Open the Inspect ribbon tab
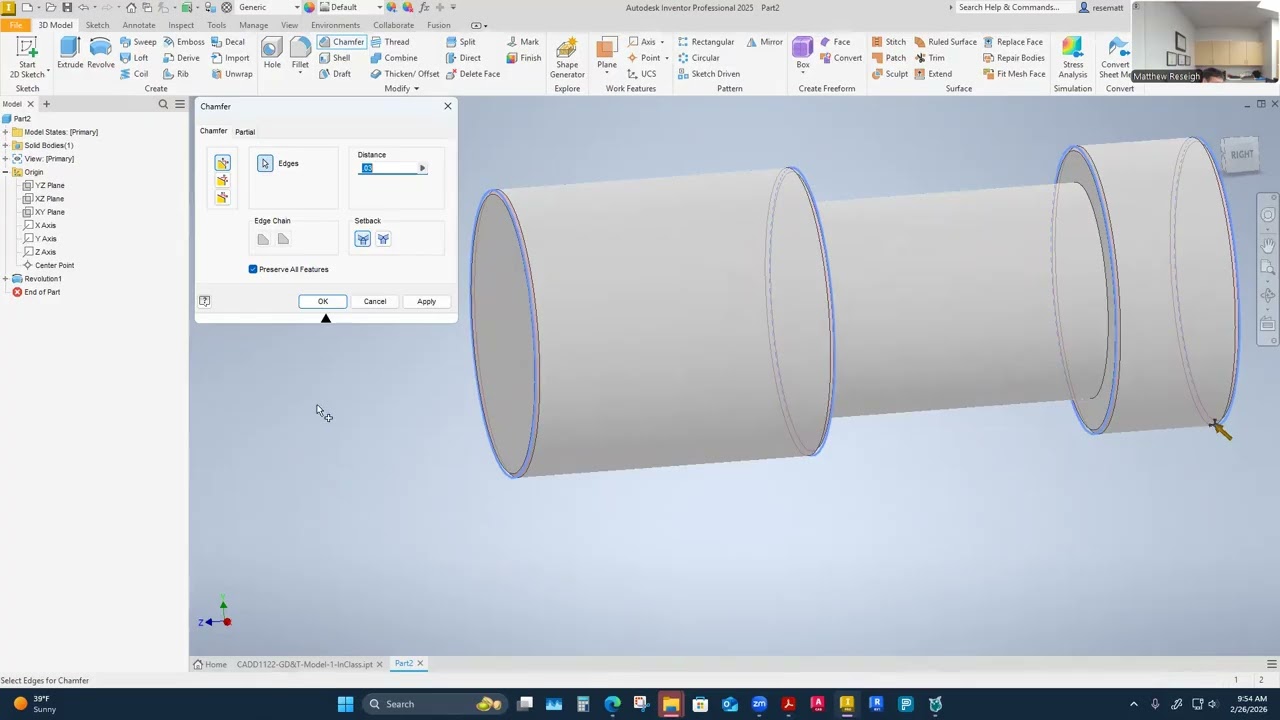This screenshot has height=720, width=1280. pos(181,25)
